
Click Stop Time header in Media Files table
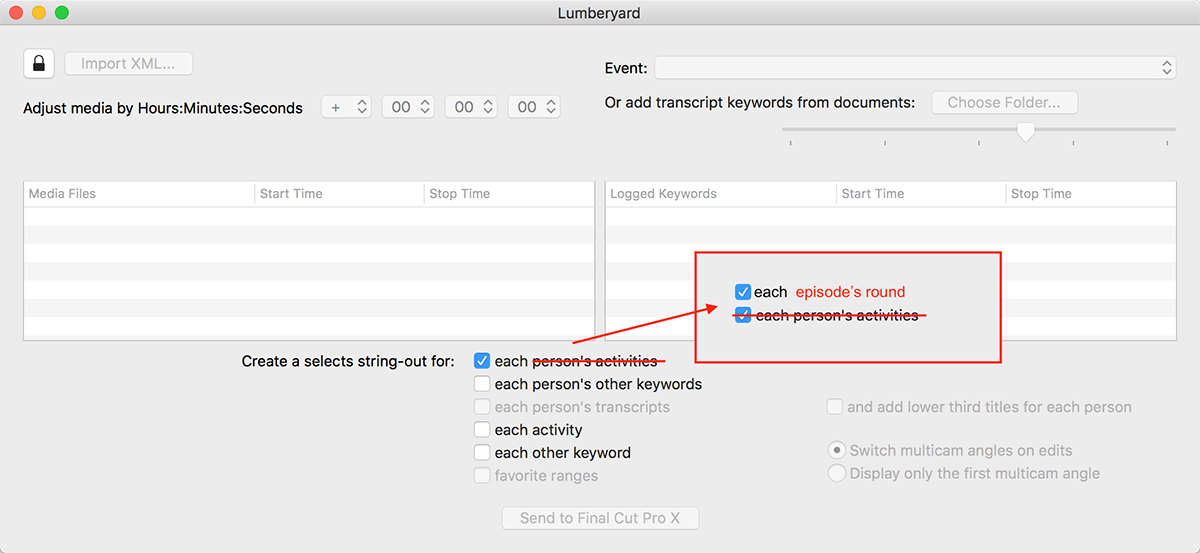pyautogui.click(x=509, y=193)
